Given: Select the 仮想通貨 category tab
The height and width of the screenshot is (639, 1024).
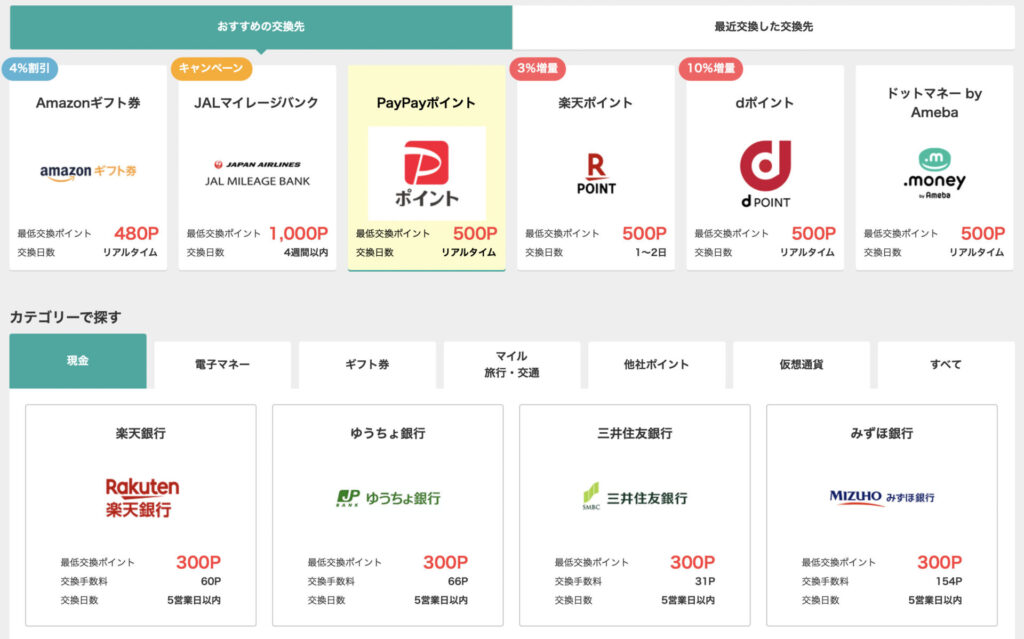Looking at the screenshot, I should 801,365.
